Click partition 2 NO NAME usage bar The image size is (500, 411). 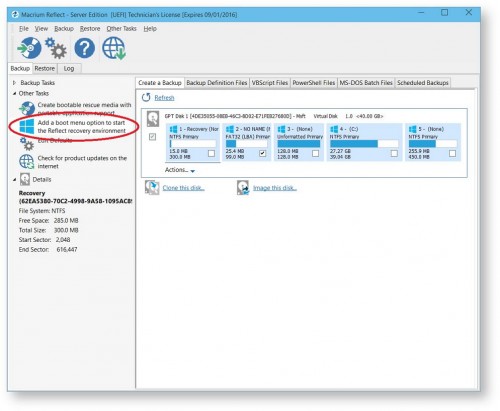(246, 144)
